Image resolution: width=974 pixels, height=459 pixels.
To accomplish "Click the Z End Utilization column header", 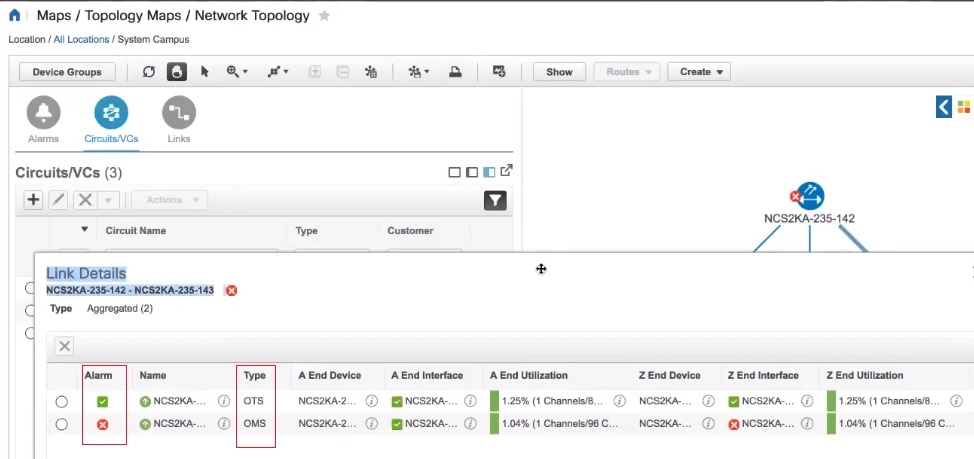I will pos(865,375).
